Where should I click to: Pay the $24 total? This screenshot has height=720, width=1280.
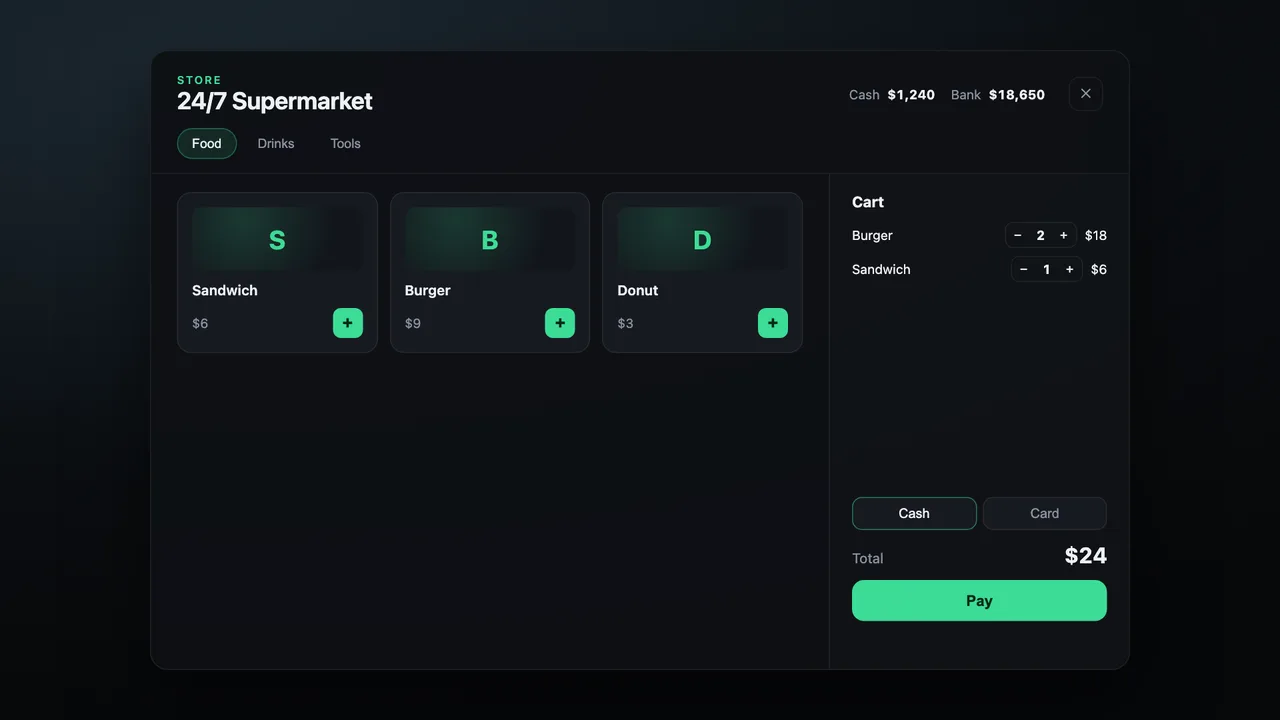[x=979, y=601]
